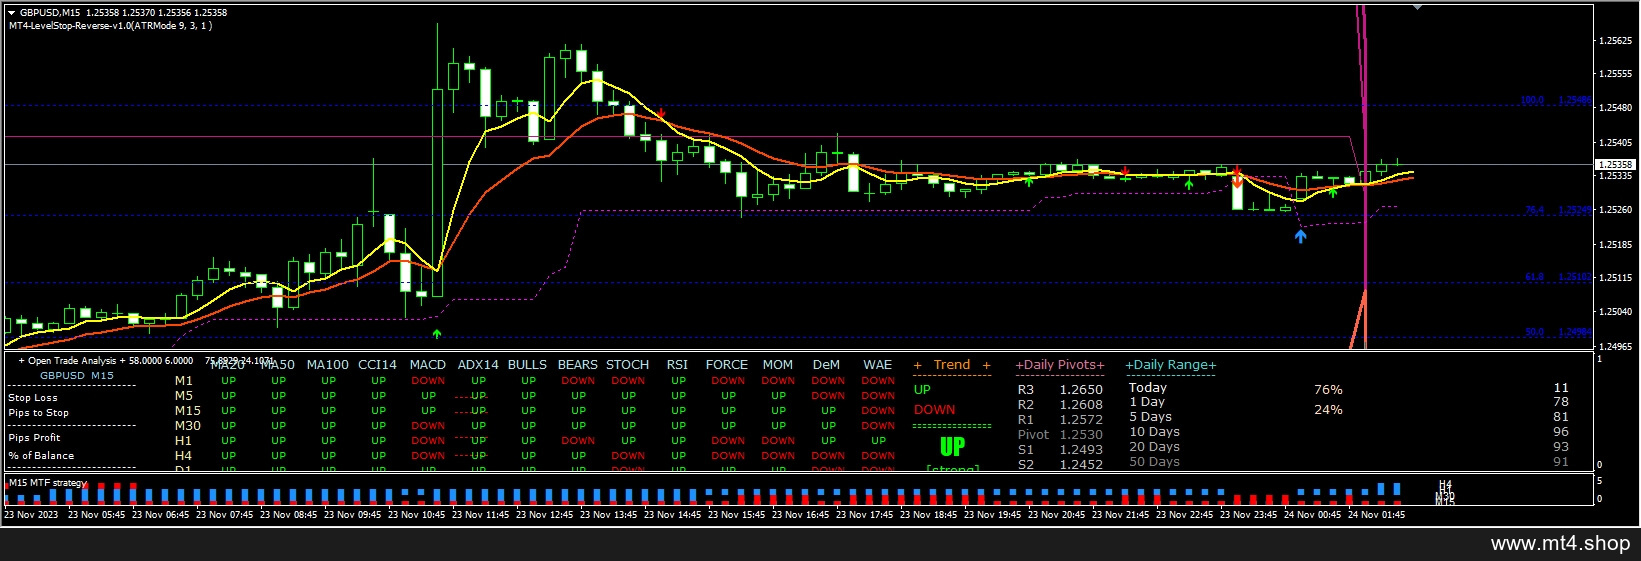Click the % of Balance label
Screen dimensions: 1641x561
(41, 456)
